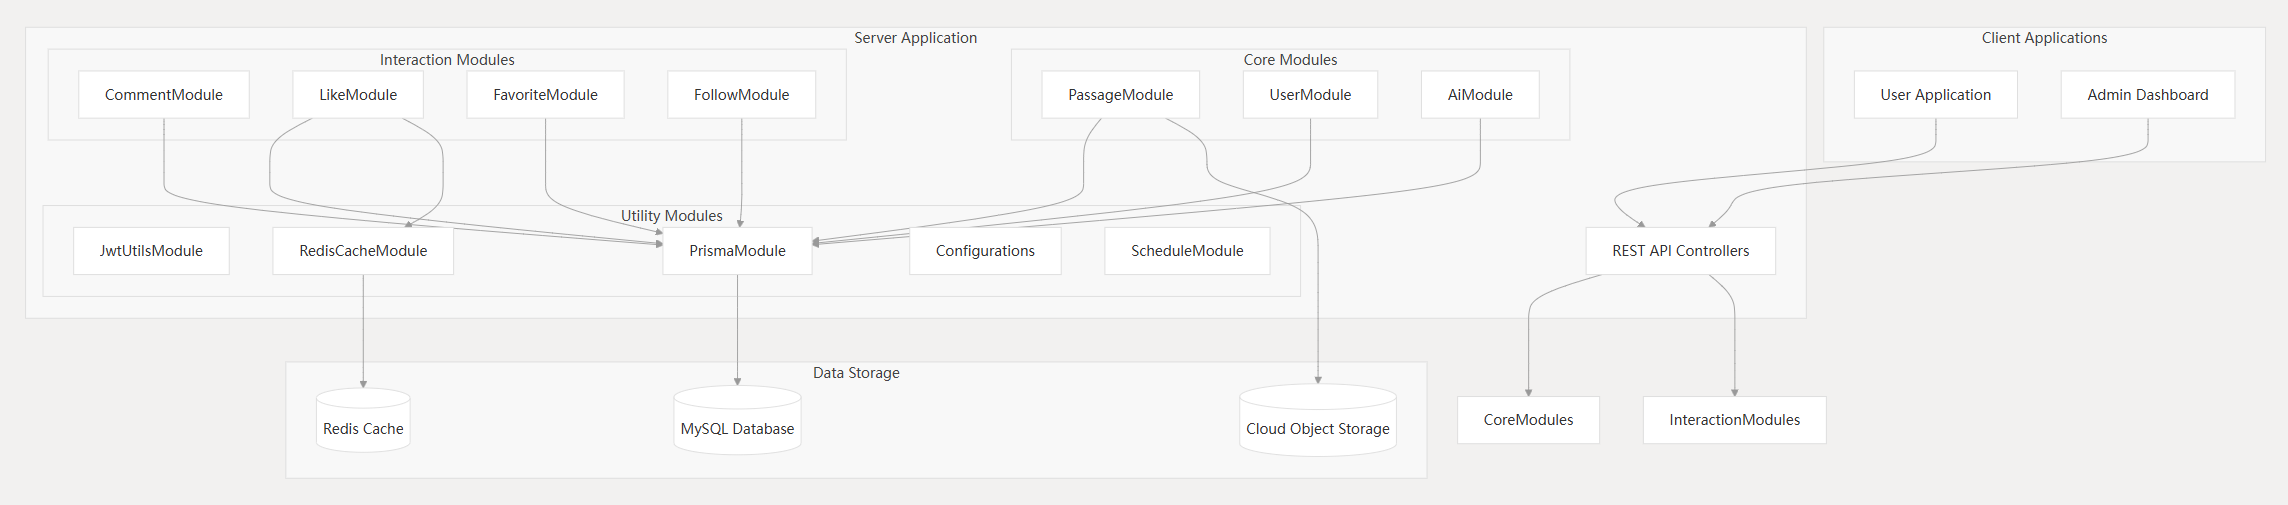
Task: Select the JwtUtilsModule box
Action: [151, 251]
